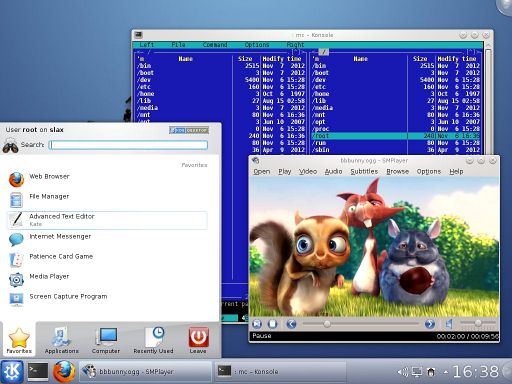
Task: Open the system tray volume control
Action: (403, 372)
